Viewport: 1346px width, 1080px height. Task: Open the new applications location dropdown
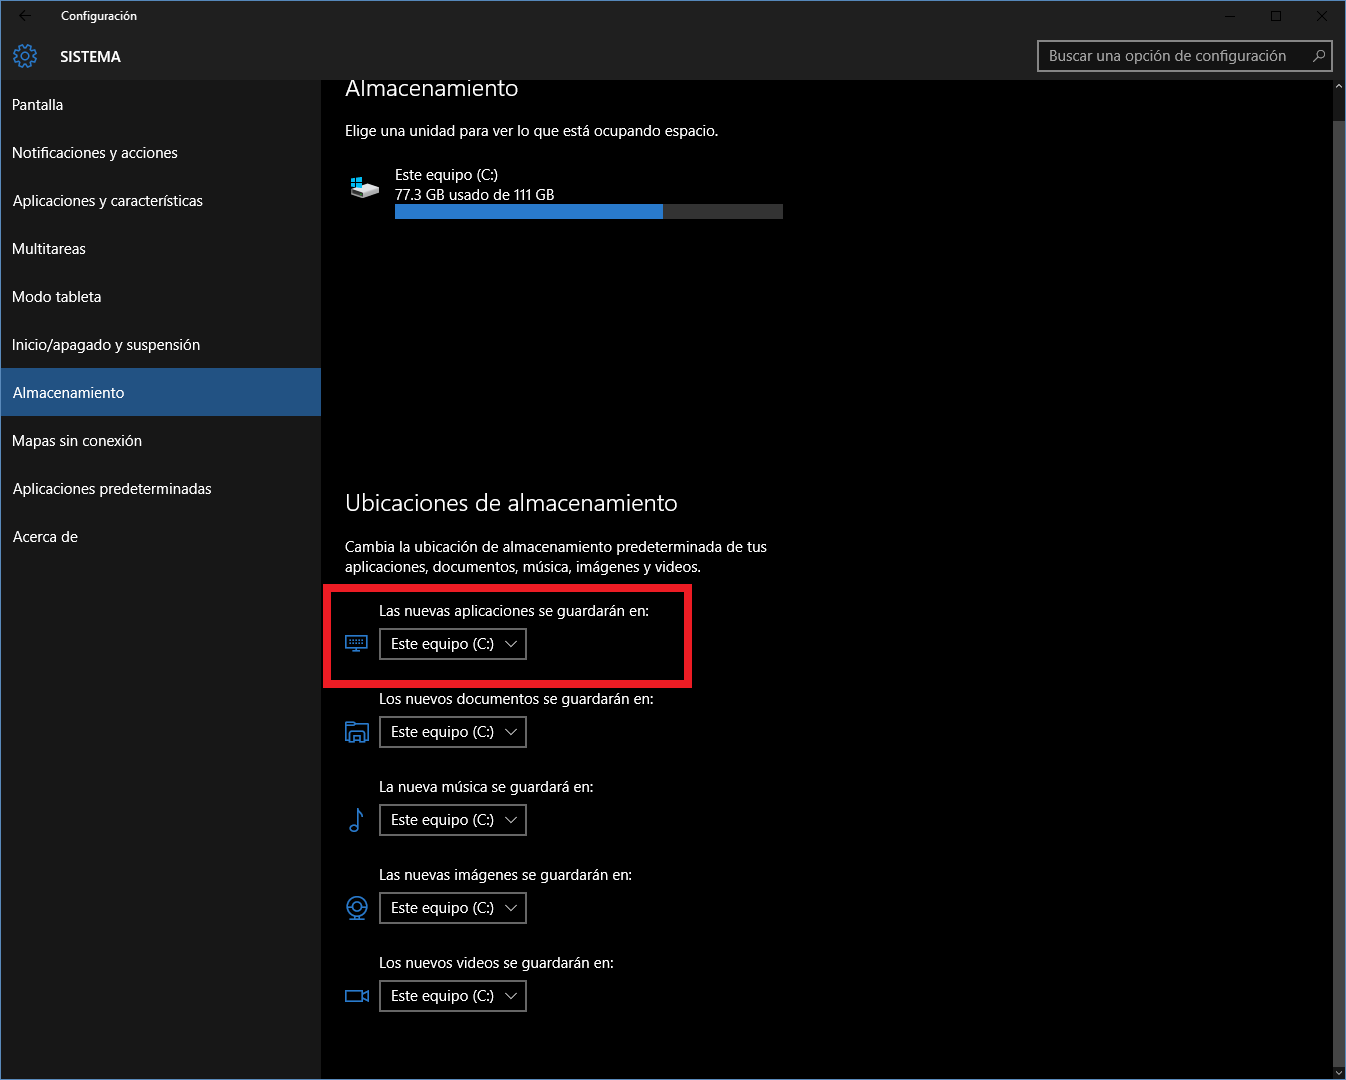[452, 644]
